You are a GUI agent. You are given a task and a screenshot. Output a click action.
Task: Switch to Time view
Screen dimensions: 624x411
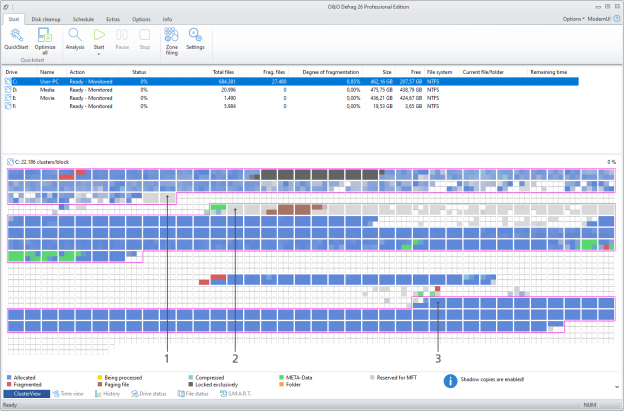pyautogui.click(x=68, y=393)
